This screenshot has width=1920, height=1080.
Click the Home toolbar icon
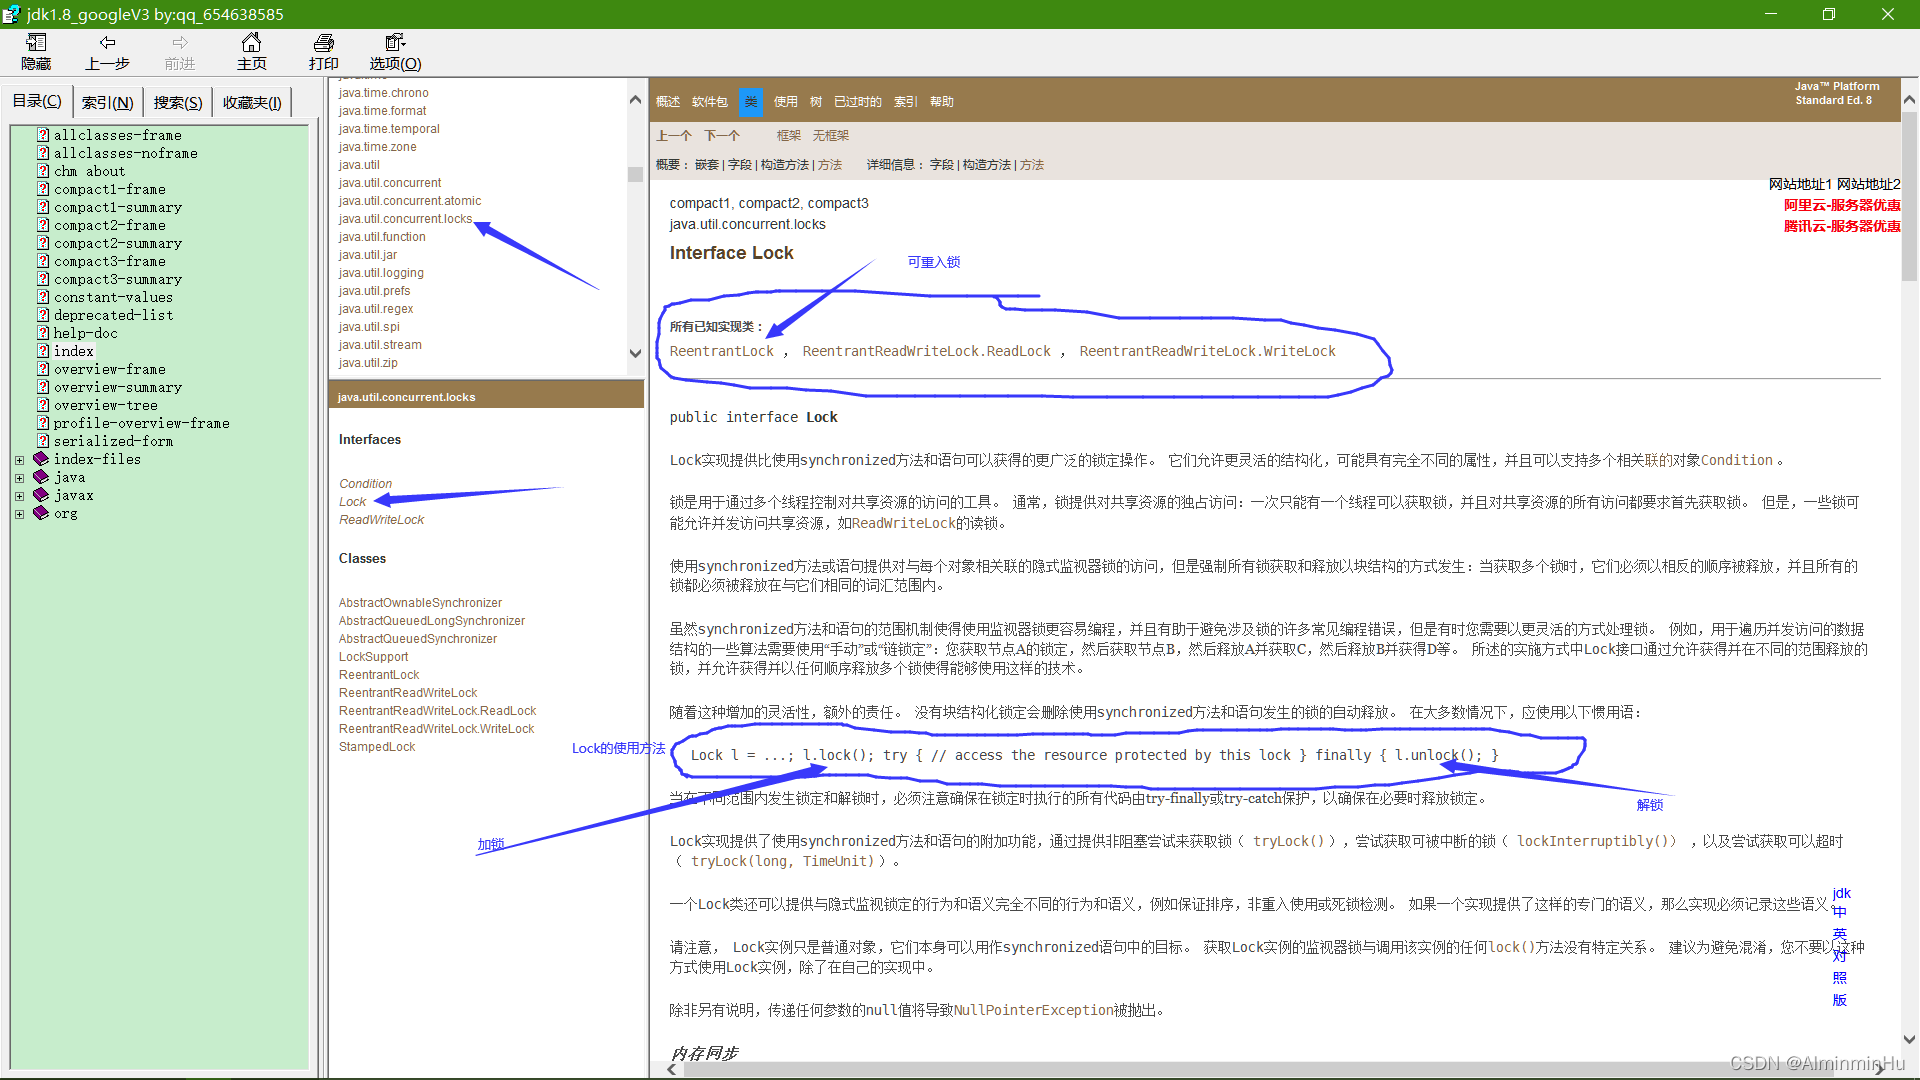coord(251,43)
